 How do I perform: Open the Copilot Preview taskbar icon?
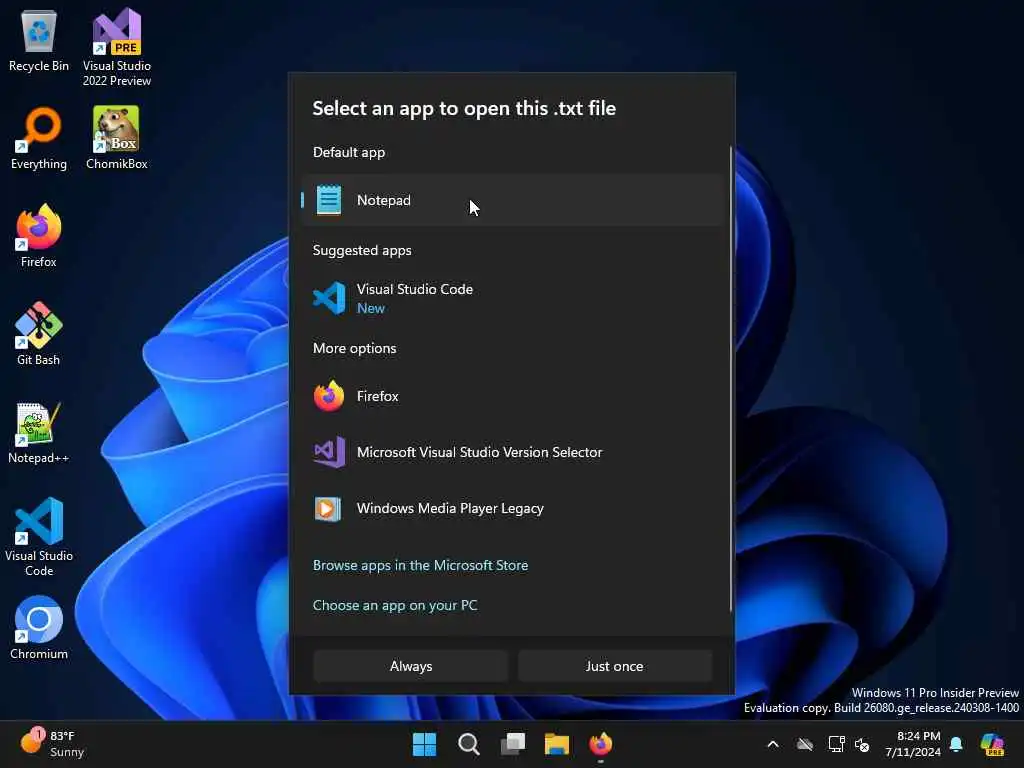click(x=993, y=744)
